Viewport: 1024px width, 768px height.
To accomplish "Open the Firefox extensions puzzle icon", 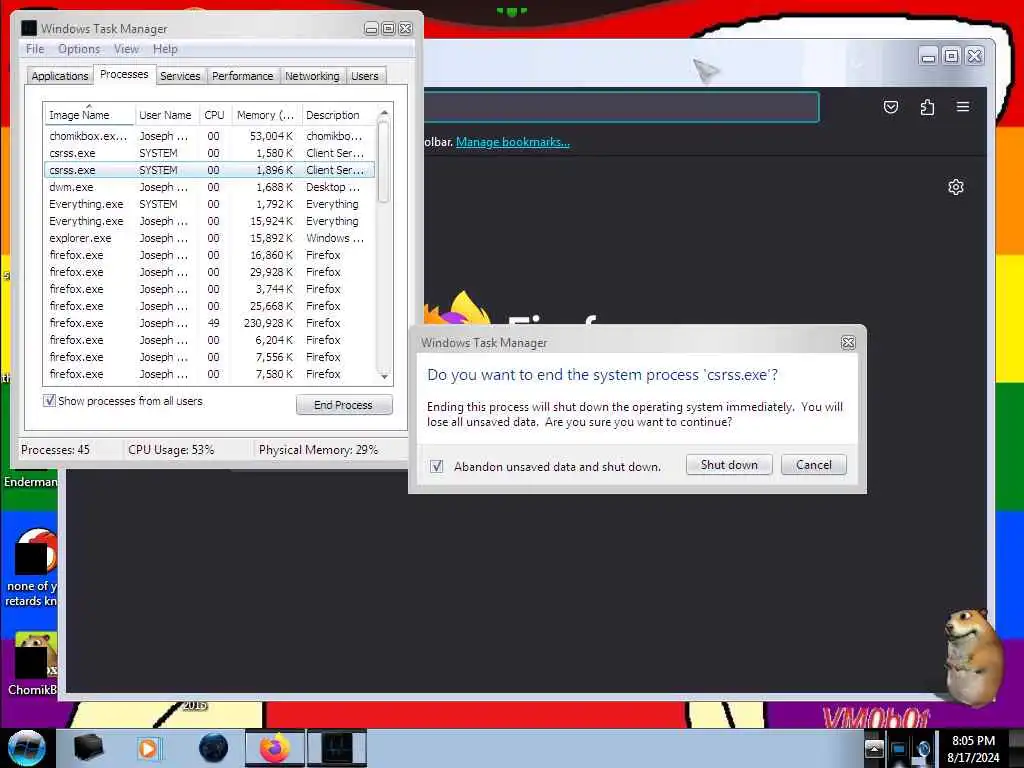I will click(927, 107).
